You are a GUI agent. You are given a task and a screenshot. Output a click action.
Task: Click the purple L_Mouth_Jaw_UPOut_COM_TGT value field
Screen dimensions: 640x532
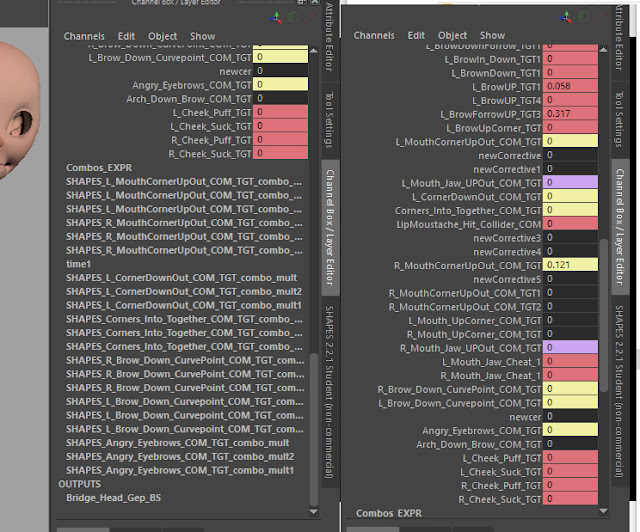(570, 183)
